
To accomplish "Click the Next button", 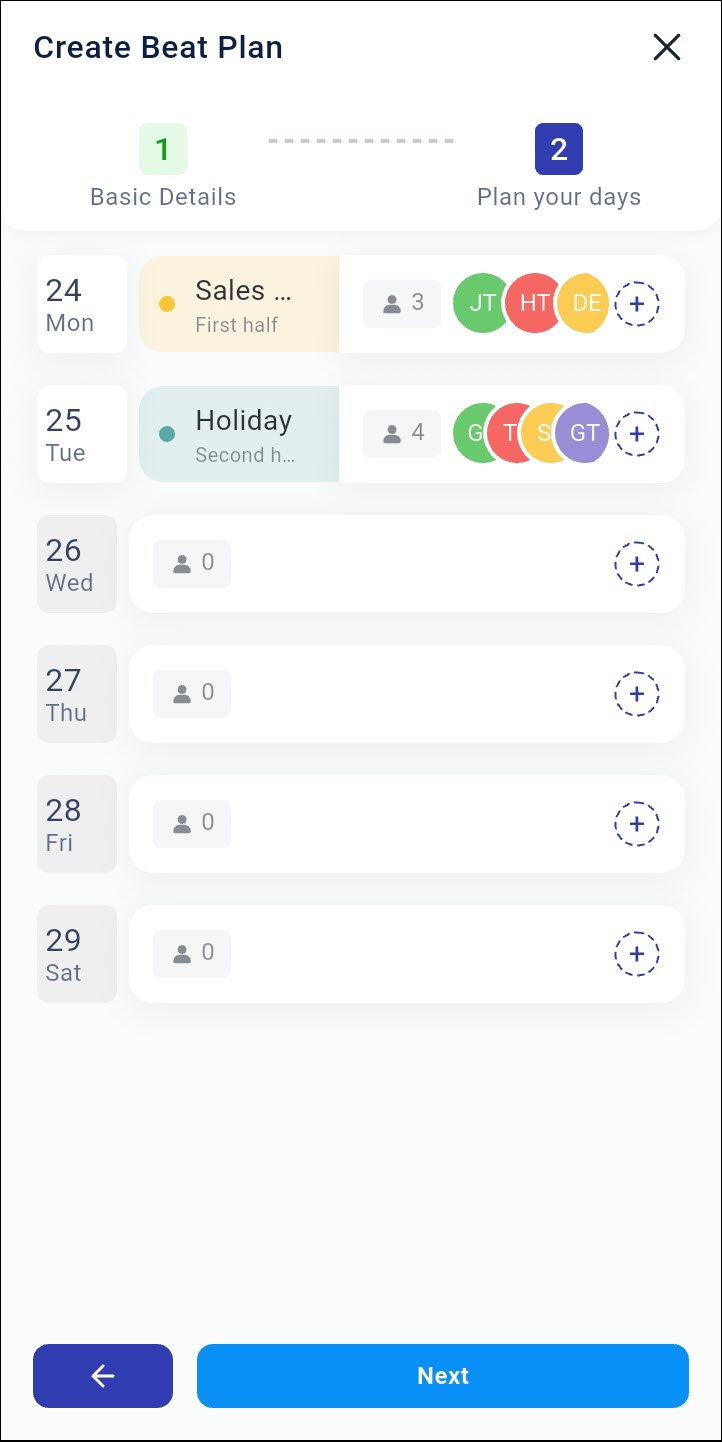I will pos(443,1376).
